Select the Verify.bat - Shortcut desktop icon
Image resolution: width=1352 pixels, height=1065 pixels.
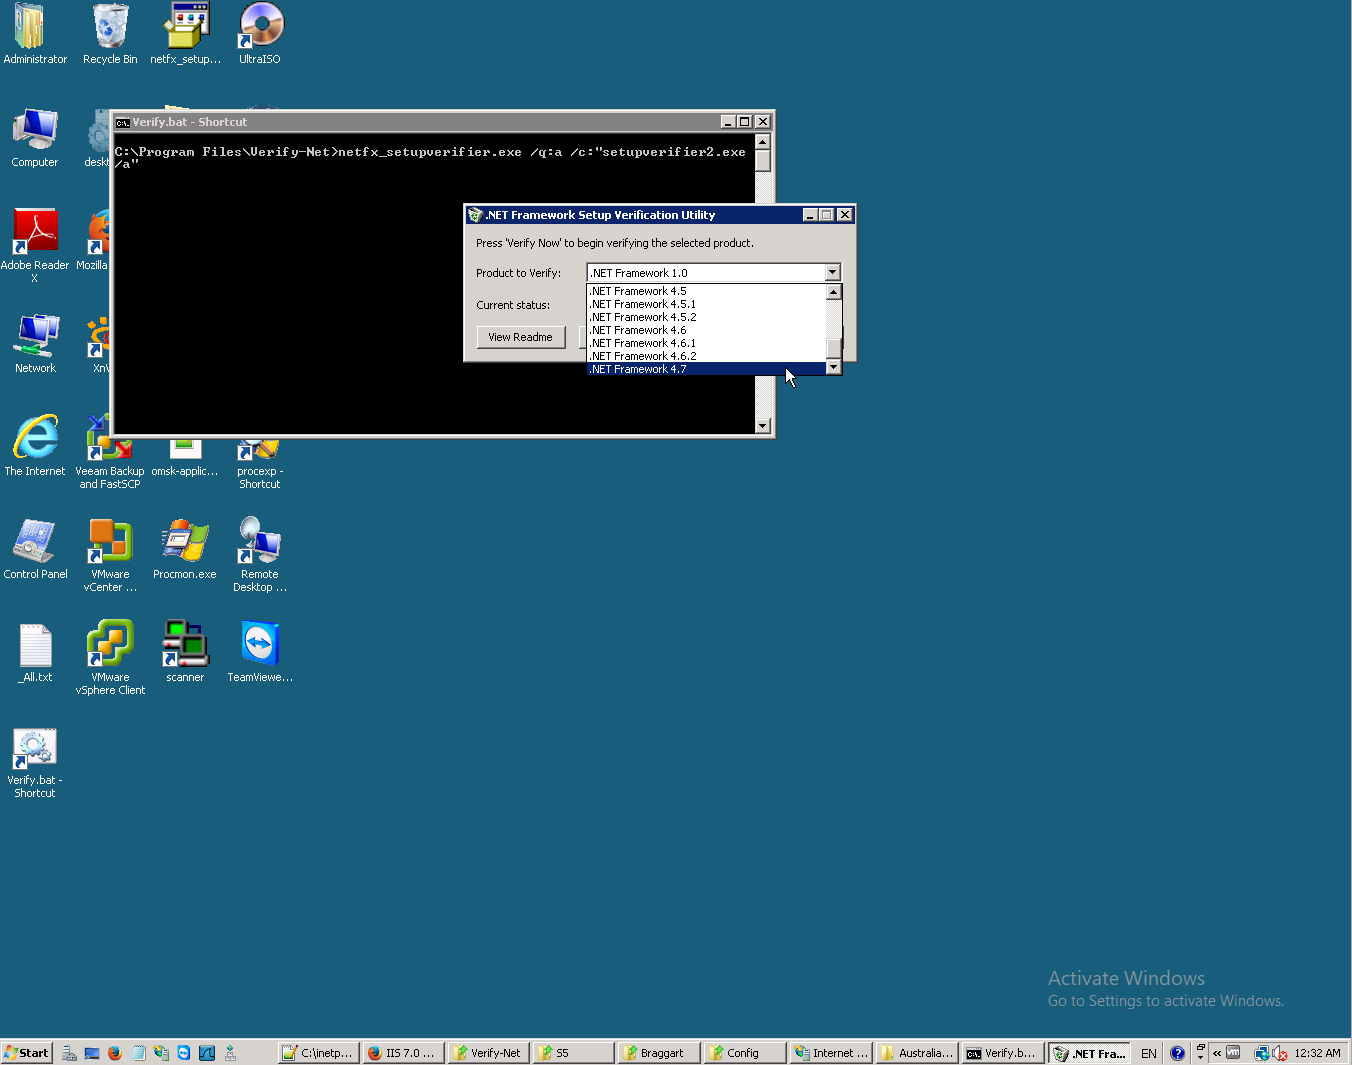(x=35, y=762)
